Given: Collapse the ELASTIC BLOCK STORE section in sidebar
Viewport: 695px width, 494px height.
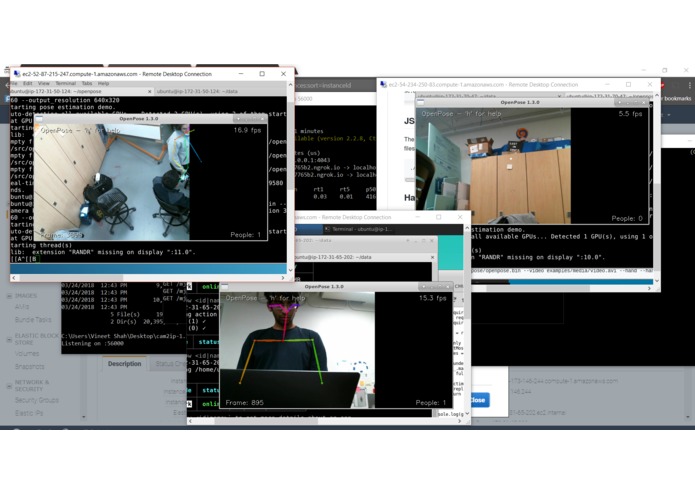Looking at the screenshot, I should pyautogui.click(x=9, y=340).
